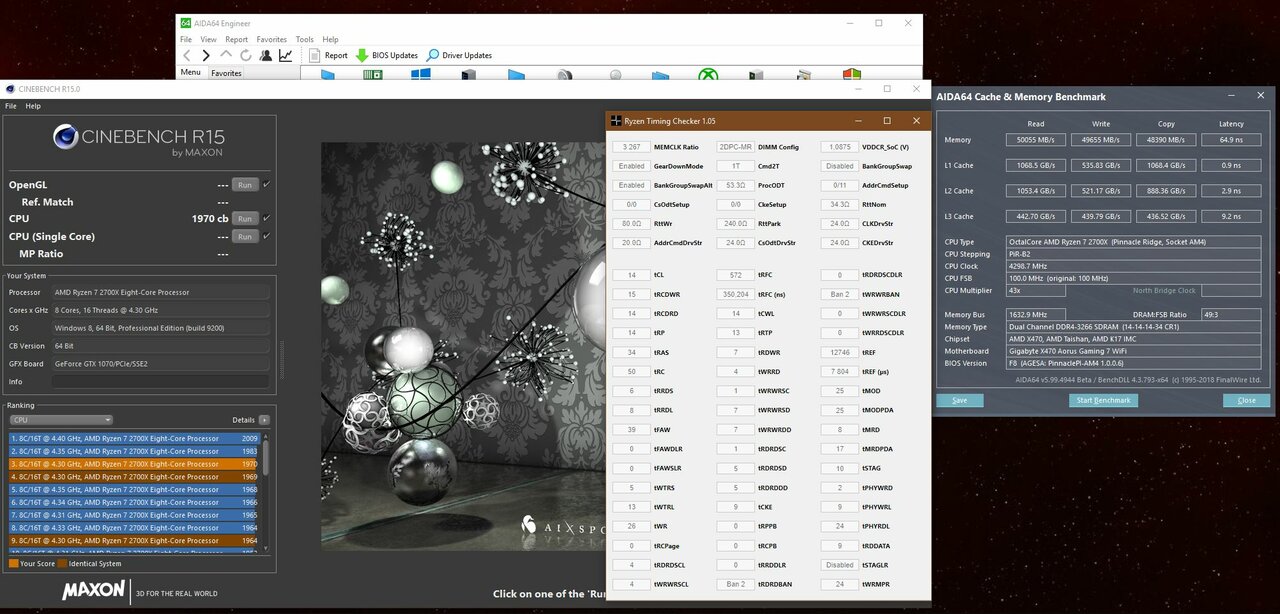Open the security shield icon in AIDA64
Image resolution: width=1280 pixels, height=614 pixels.
(852, 75)
